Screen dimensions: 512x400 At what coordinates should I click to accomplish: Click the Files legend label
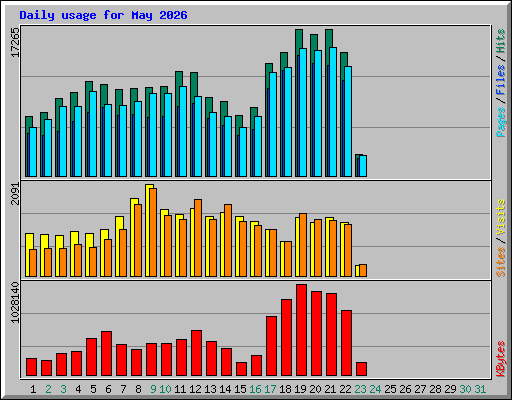(501, 79)
